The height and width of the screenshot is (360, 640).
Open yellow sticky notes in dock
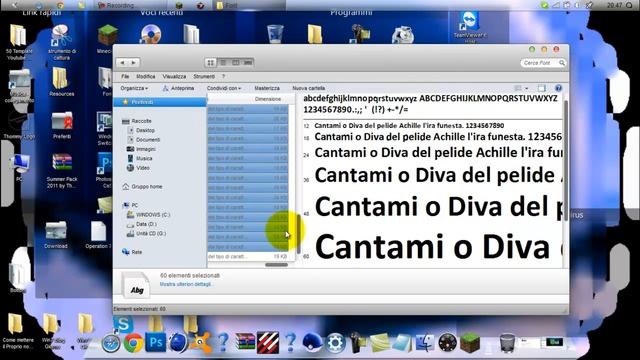pos(380,342)
